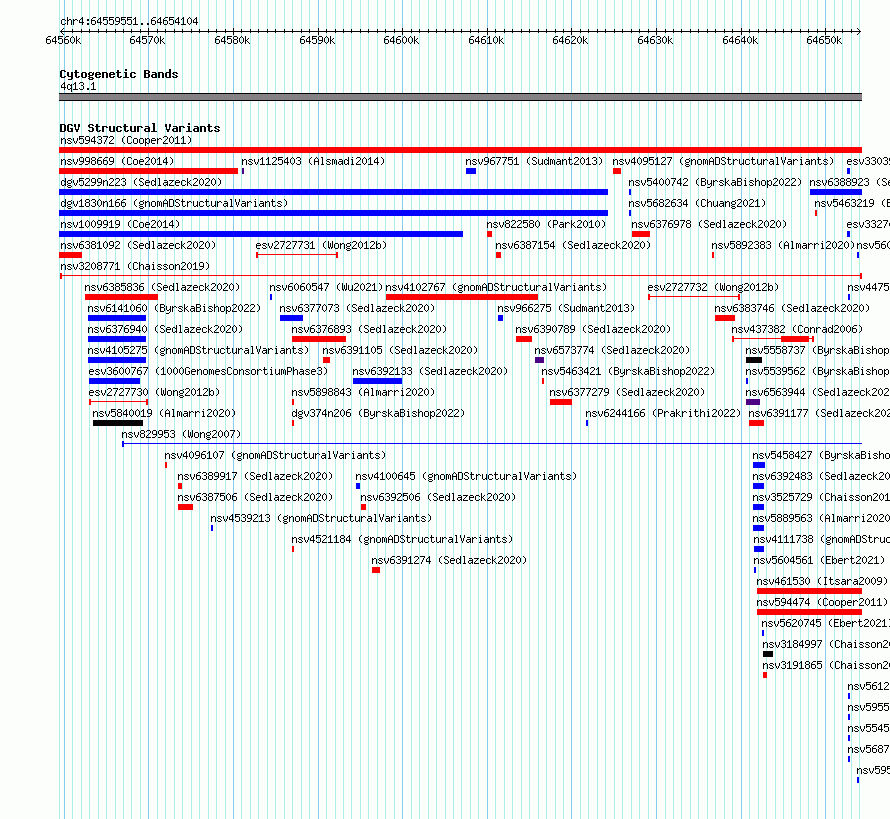Click nsv4095127 (gnomADStructuralVariants) label
This screenshot has width=890, height=819.
723,161
